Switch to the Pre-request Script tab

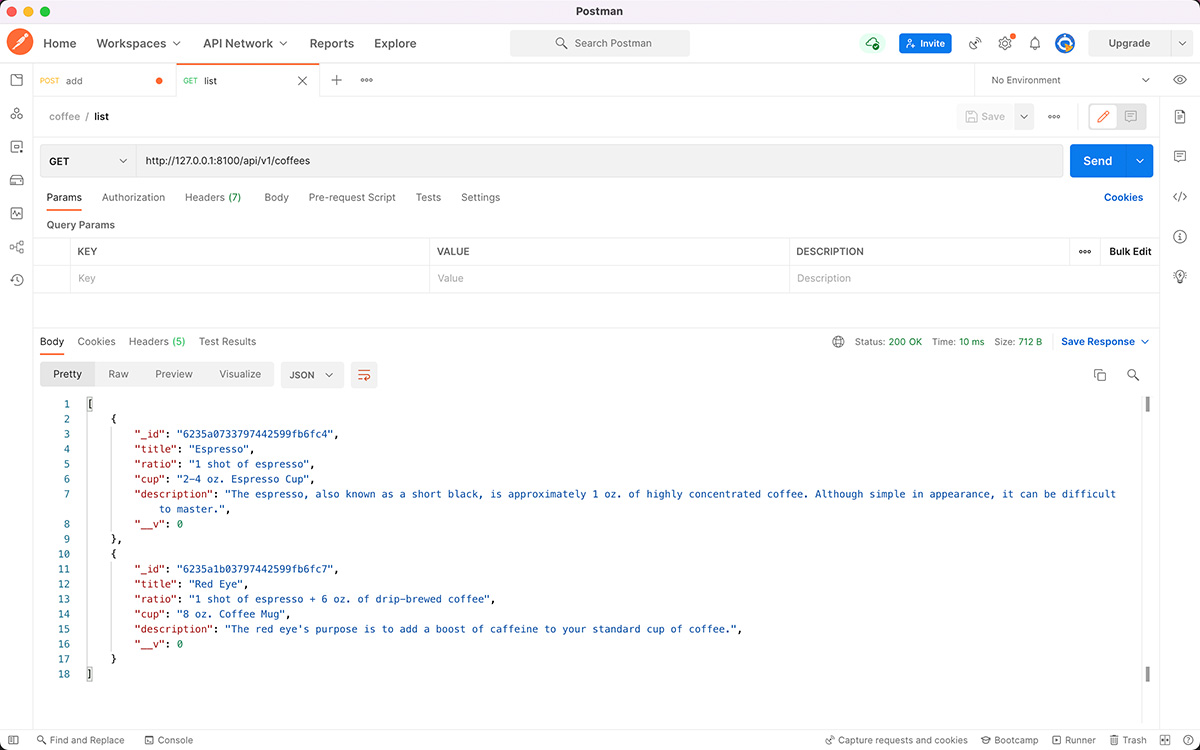[x=352, y=197]
